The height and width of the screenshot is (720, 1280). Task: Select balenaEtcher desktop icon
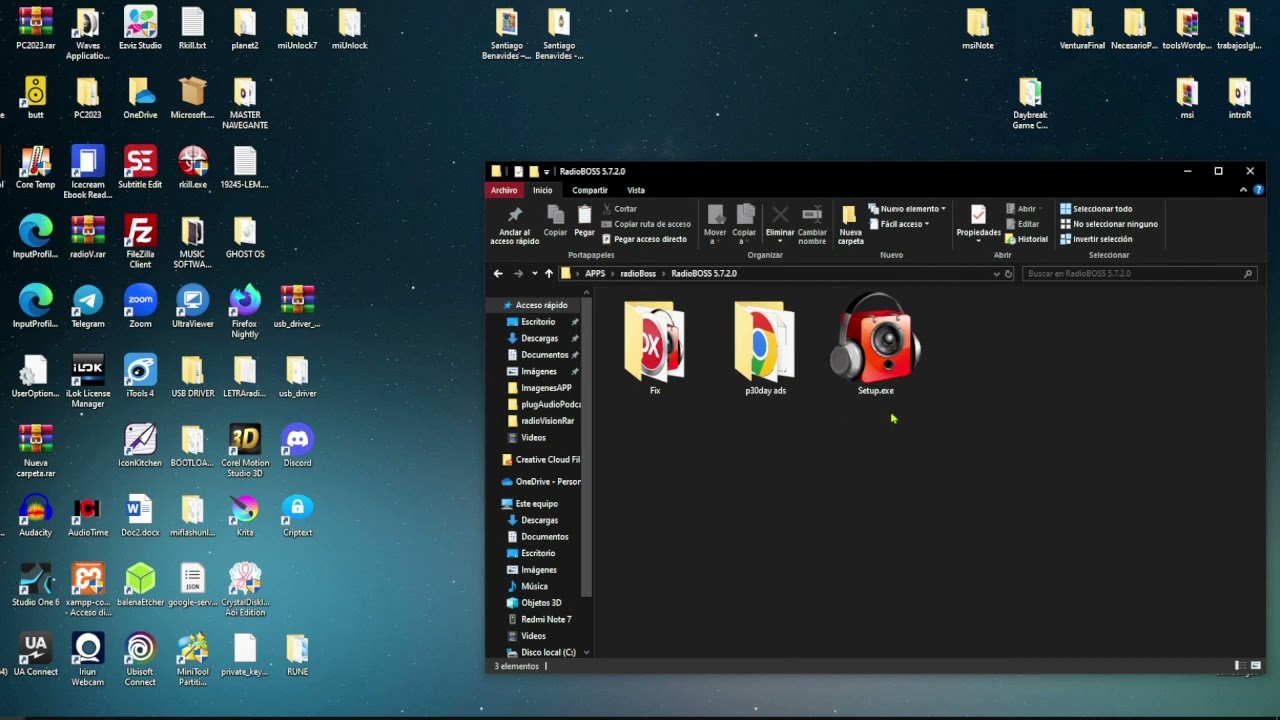pos(140,585)
